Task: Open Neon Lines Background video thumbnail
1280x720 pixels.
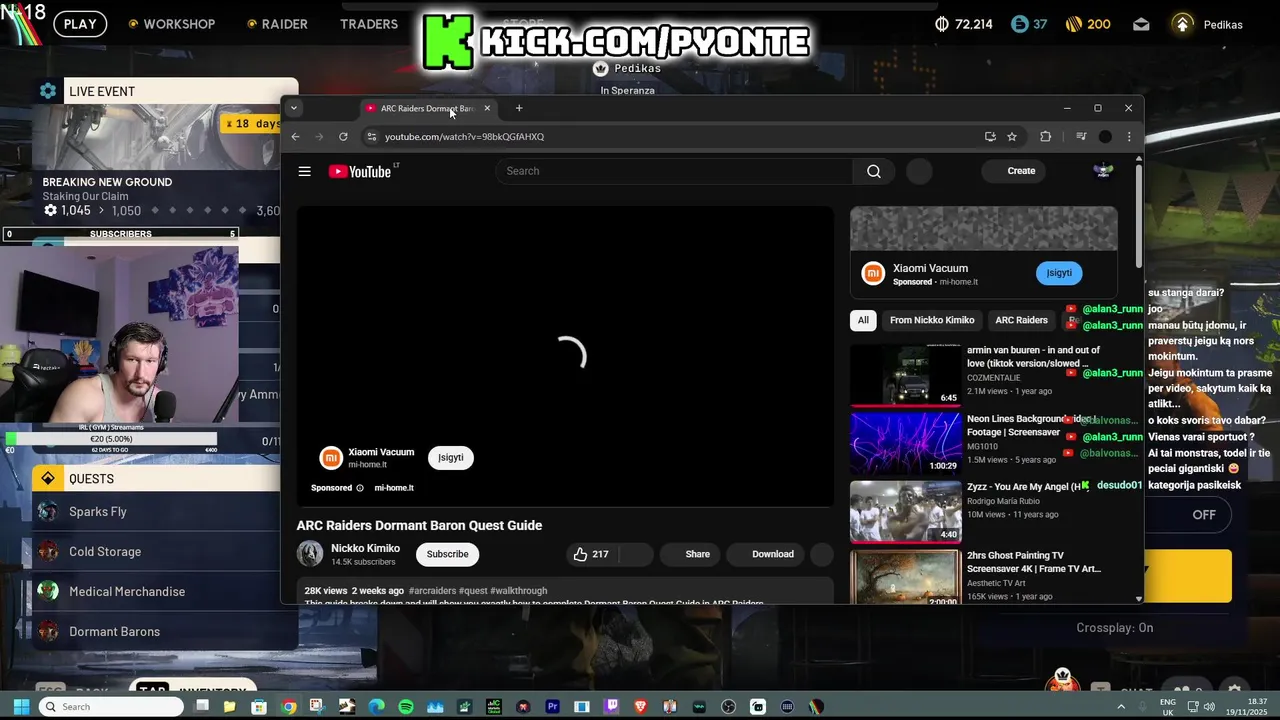Action: coord(906,443)
